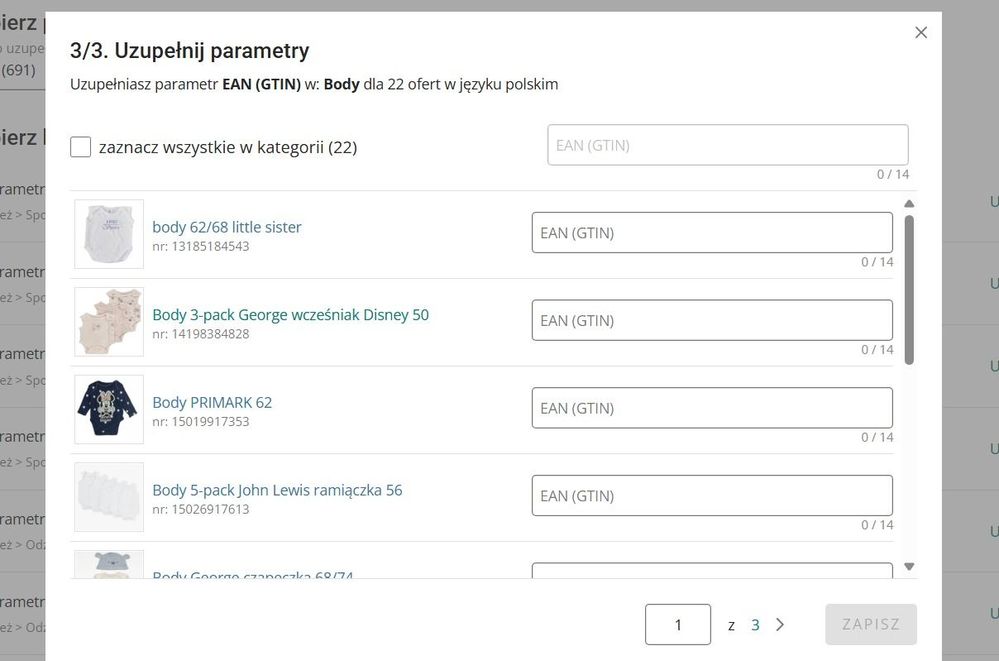The width and height of the screenshot is (999, 661).
Task: Focus EAN field for body 62/68 little sister
Action: [711, 233]
